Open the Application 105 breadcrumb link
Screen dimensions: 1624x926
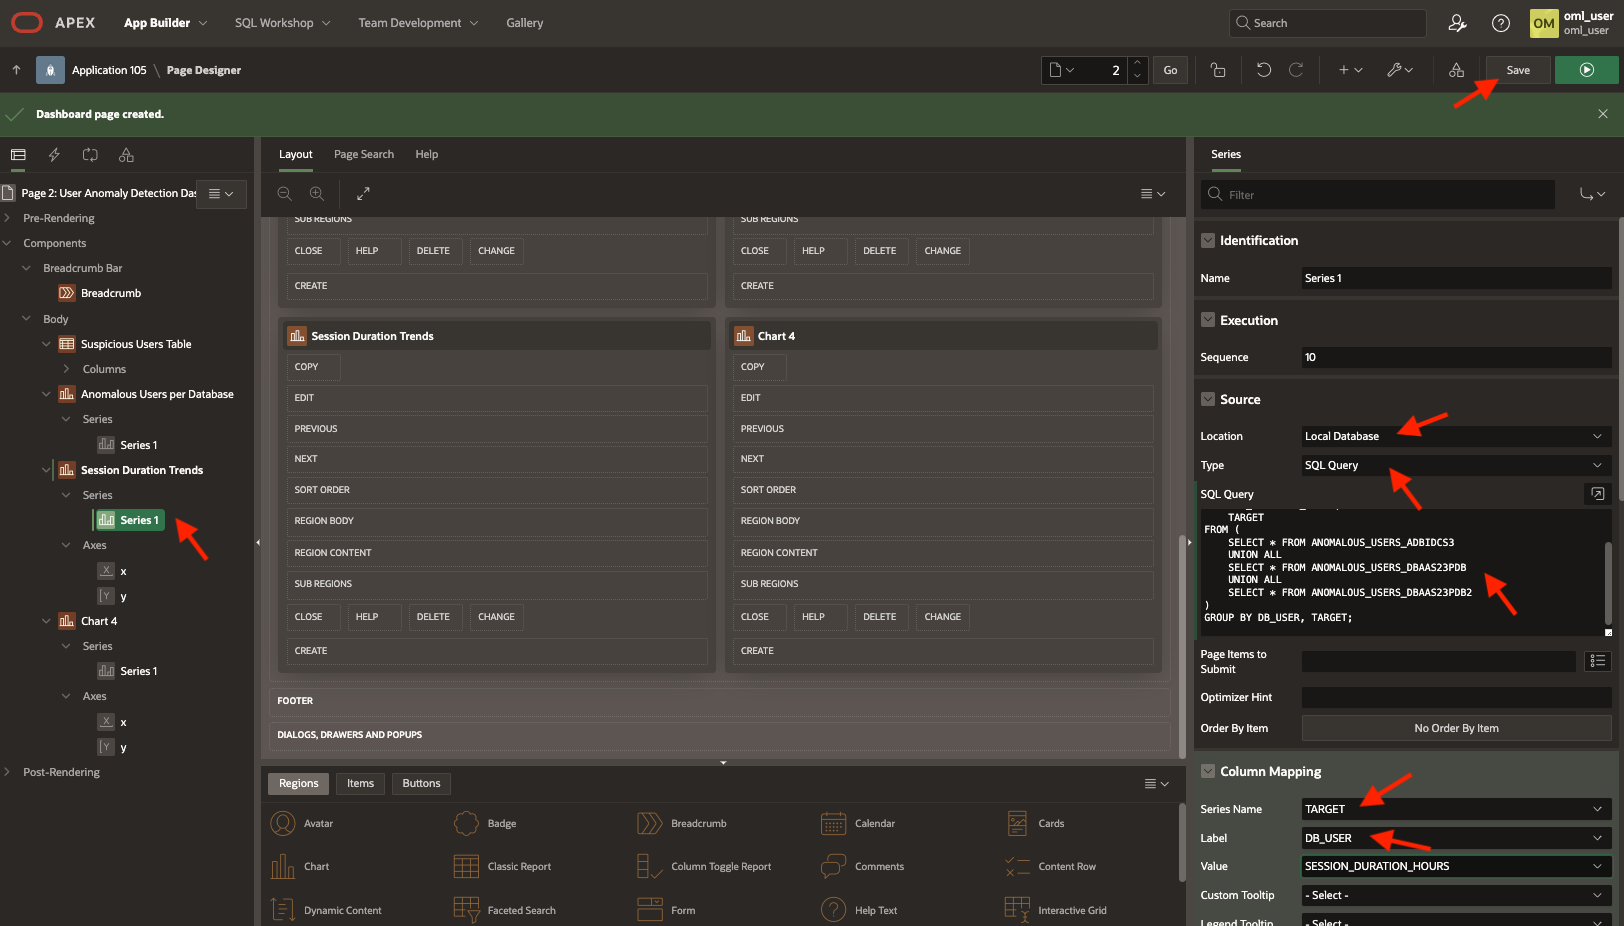tap(109, 70)
